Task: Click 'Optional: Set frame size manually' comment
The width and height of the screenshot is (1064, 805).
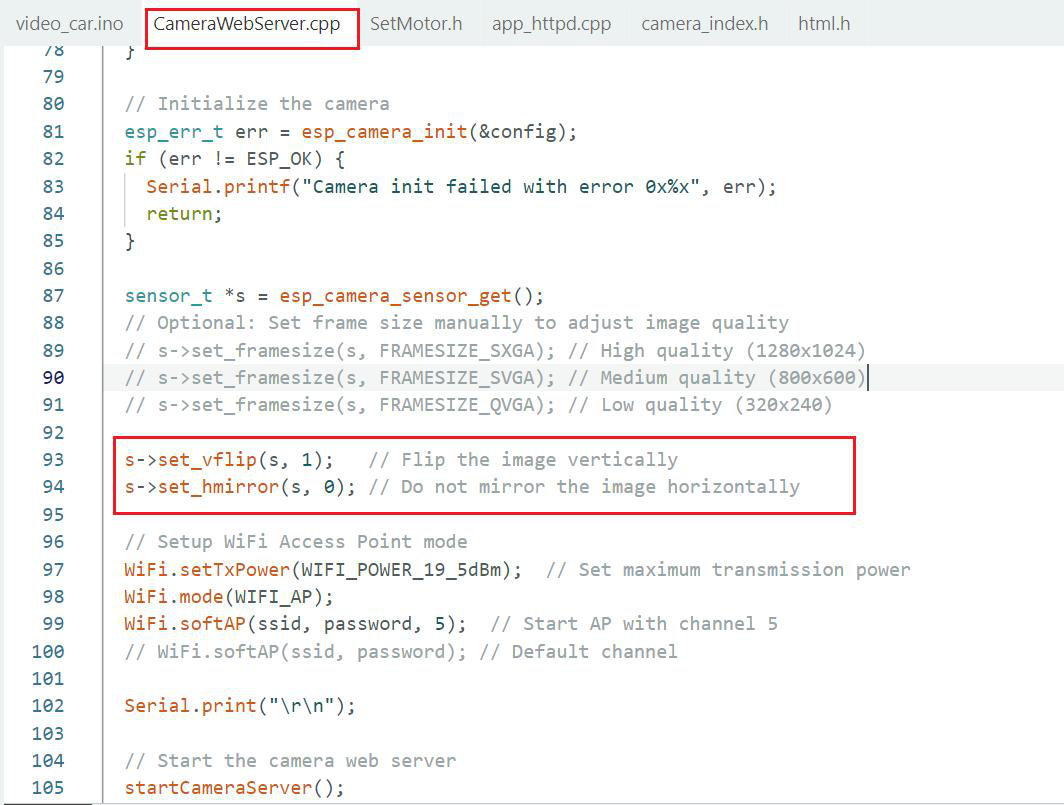Action: click(x=457, y=323)
